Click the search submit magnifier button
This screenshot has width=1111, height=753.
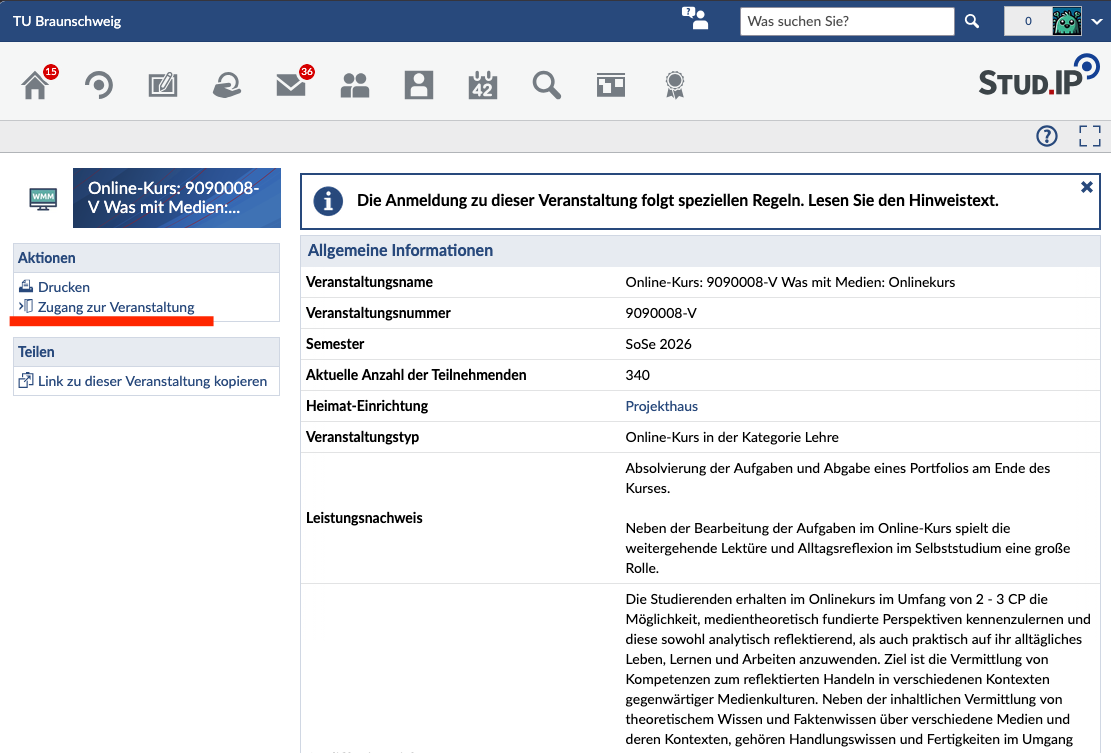coord(972,21)
